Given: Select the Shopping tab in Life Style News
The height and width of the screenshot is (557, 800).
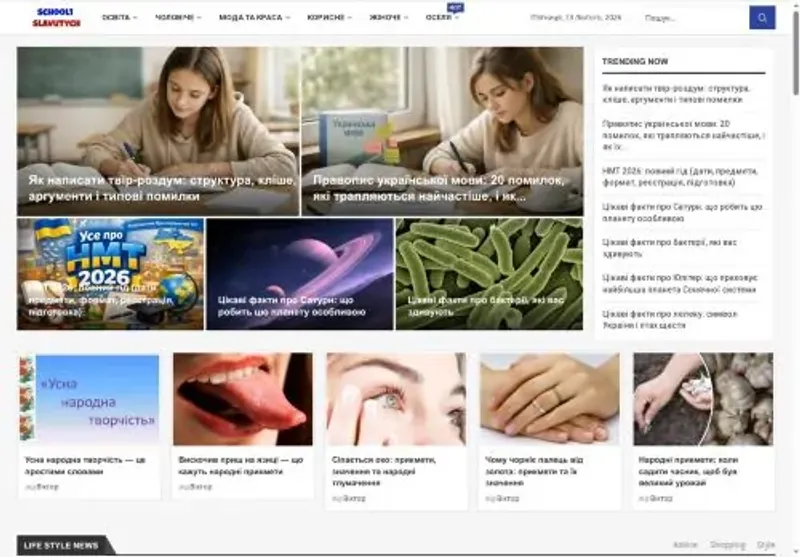Looking at the screenshot, I should pyautogui.click(x=727, y=545).
